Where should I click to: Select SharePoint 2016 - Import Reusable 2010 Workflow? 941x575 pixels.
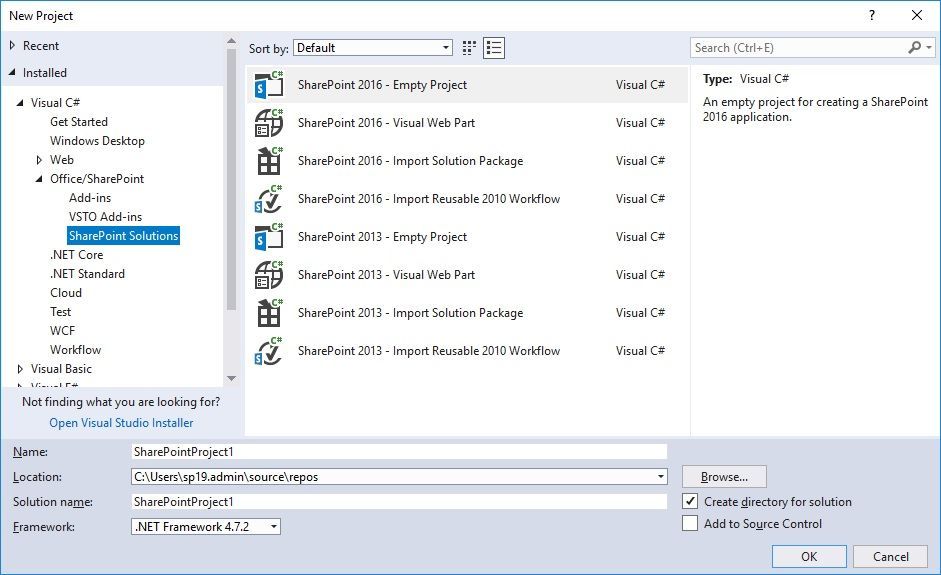(467, 199)
